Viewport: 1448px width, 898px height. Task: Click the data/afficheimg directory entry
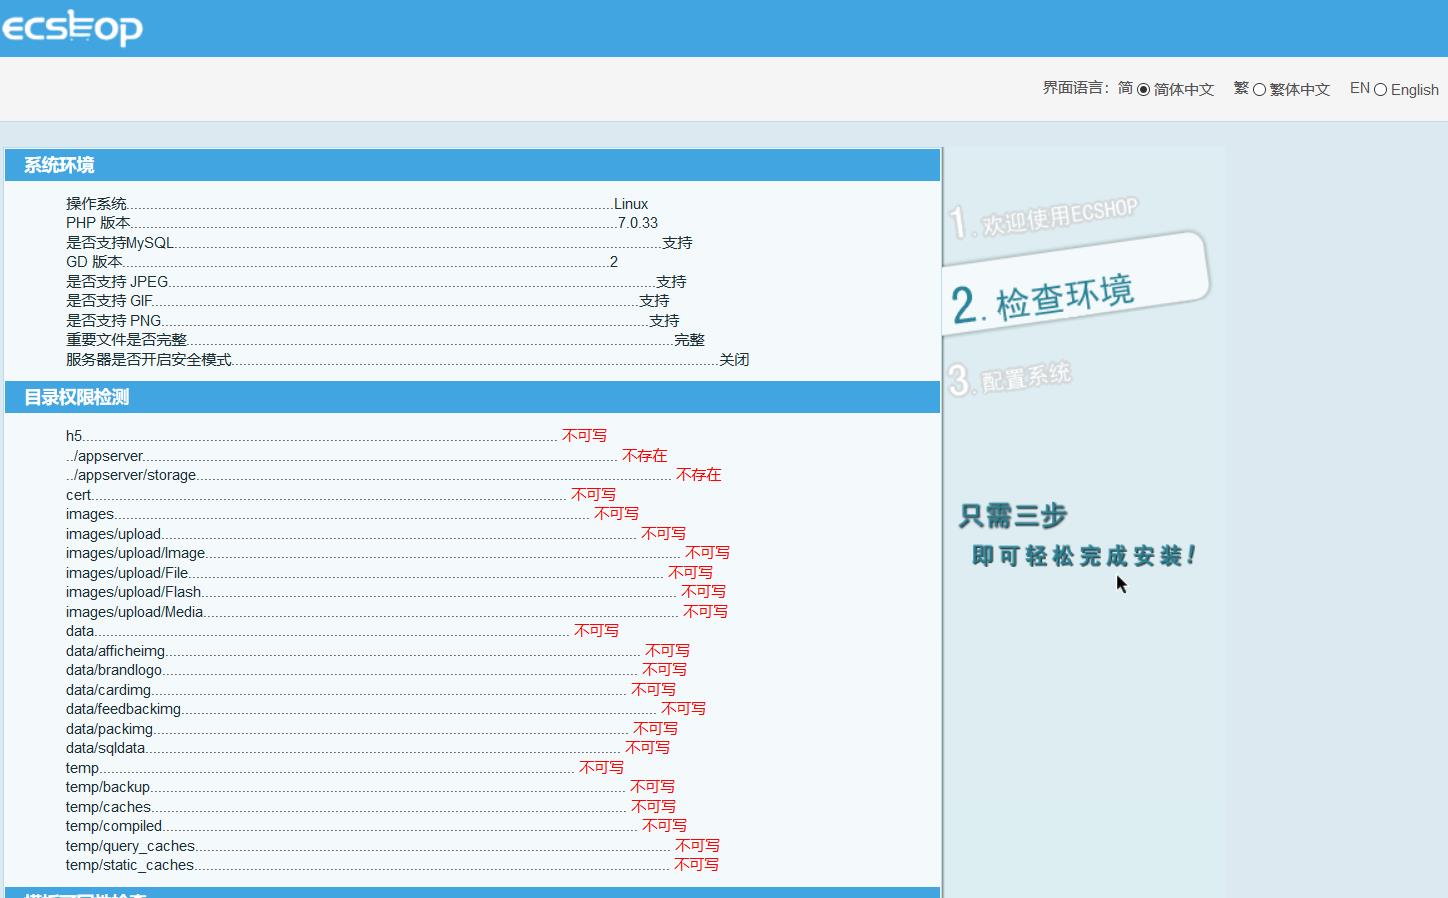click(x=116, y=651)
